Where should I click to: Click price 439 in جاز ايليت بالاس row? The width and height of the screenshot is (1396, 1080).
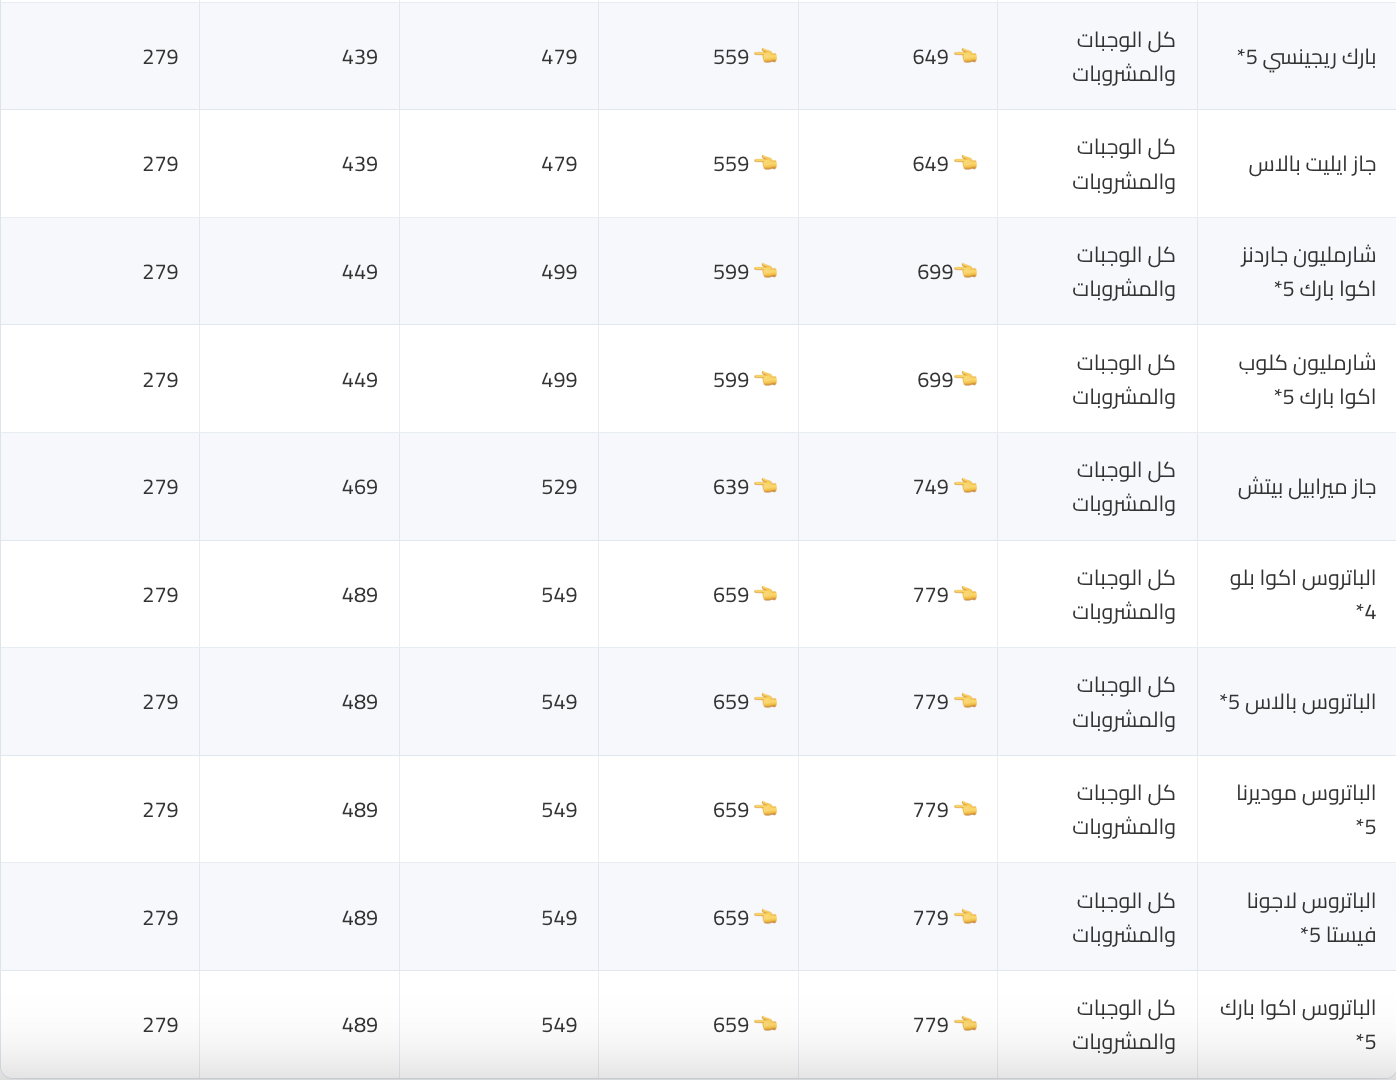coord(360,164)
